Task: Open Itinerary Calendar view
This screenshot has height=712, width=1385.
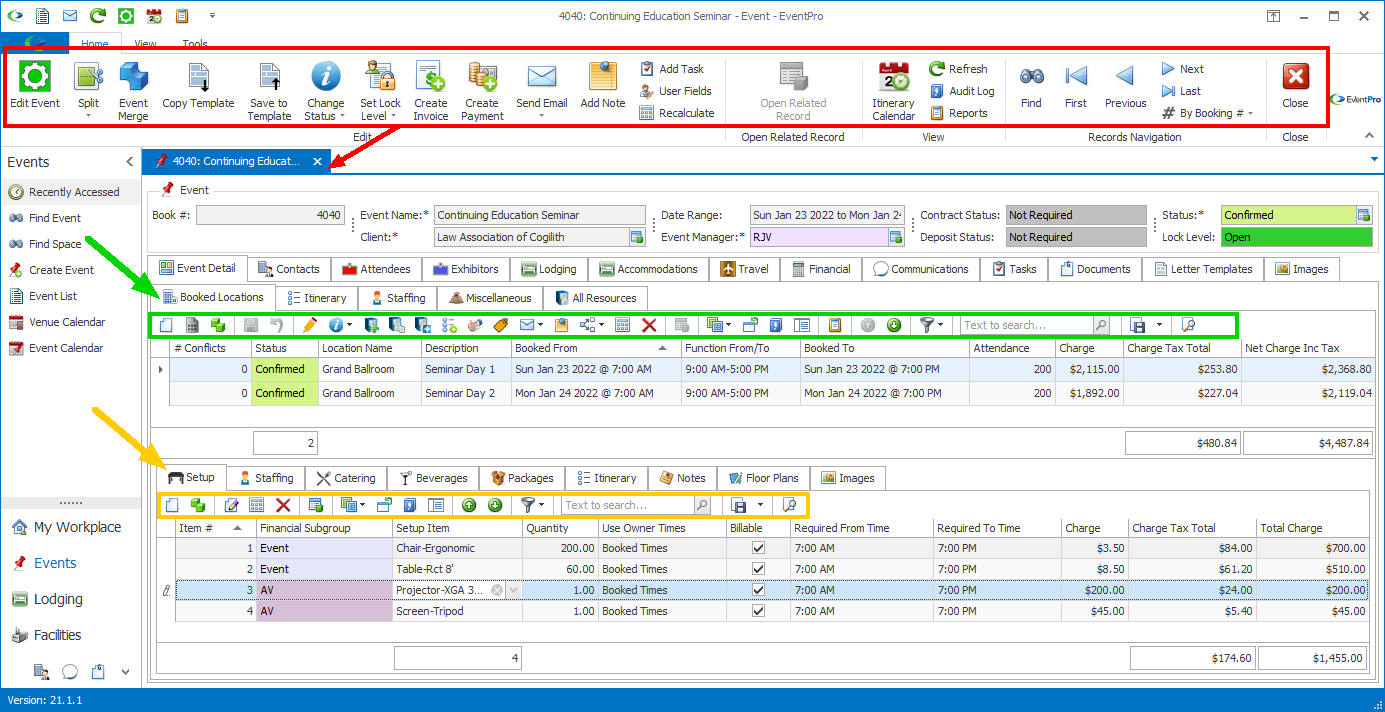Action: (x=893, y=91)
